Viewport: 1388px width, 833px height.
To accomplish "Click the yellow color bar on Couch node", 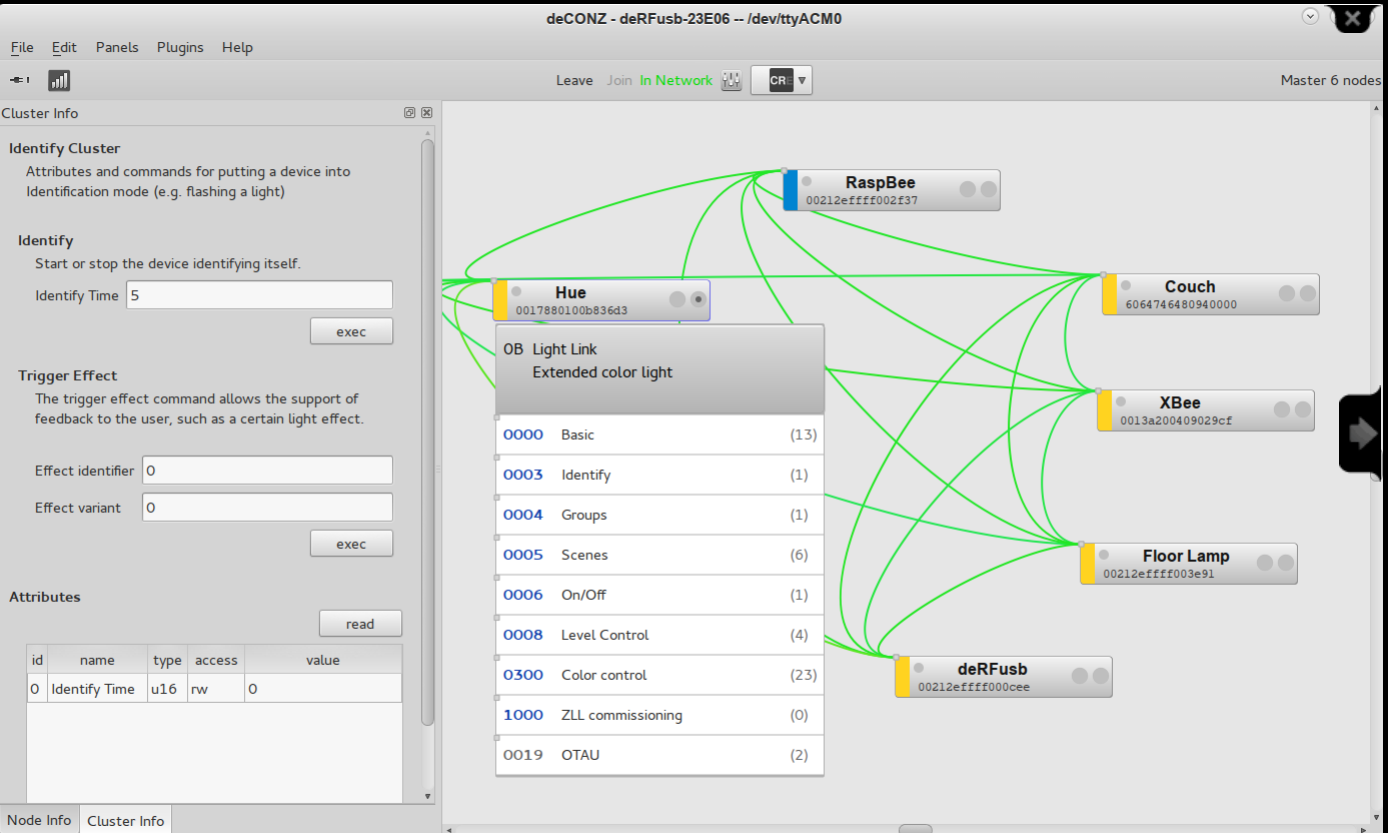I will 1109,294.
